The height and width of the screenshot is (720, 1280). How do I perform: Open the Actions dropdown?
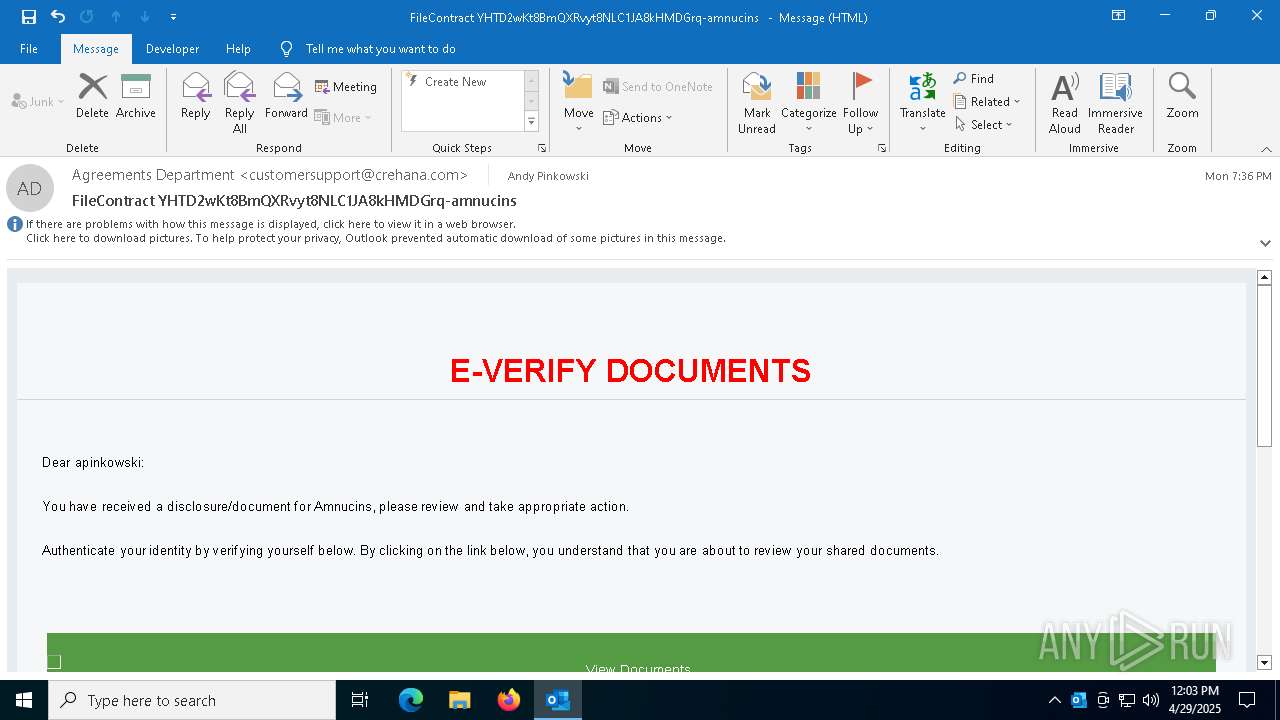638,117
